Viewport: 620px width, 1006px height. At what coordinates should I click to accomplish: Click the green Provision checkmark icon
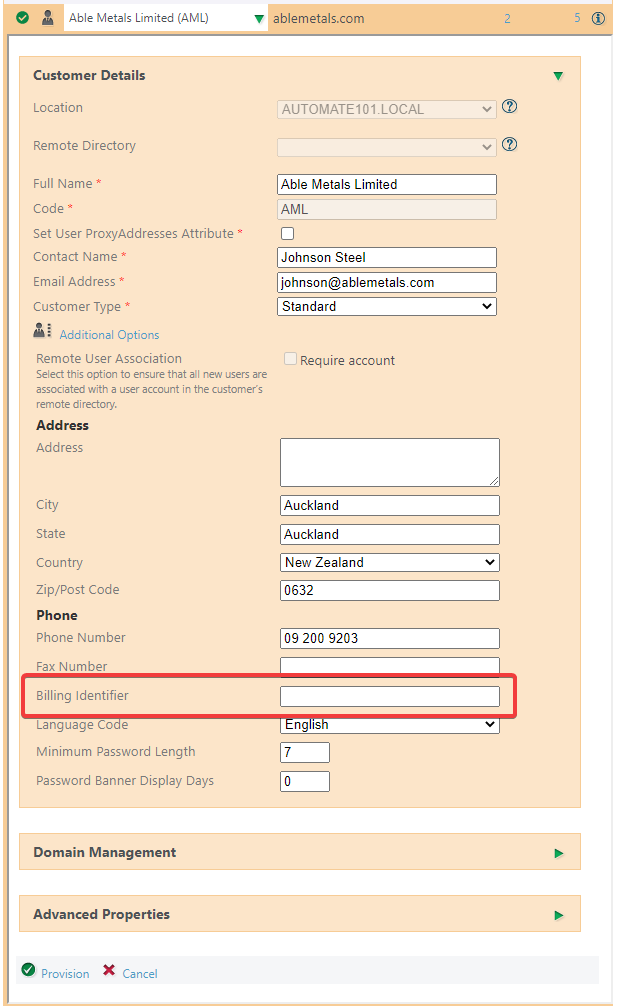pyautogui.click(x=28, y=971)
